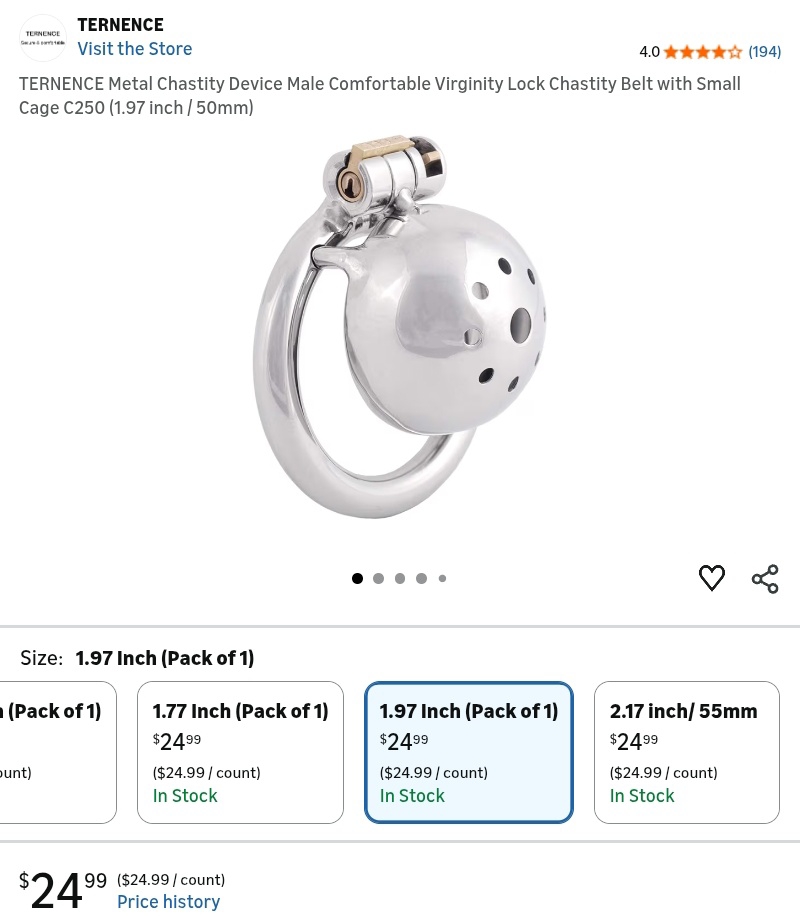Click the star rating icons
This screenshot has width=800, height=916.
702,52
